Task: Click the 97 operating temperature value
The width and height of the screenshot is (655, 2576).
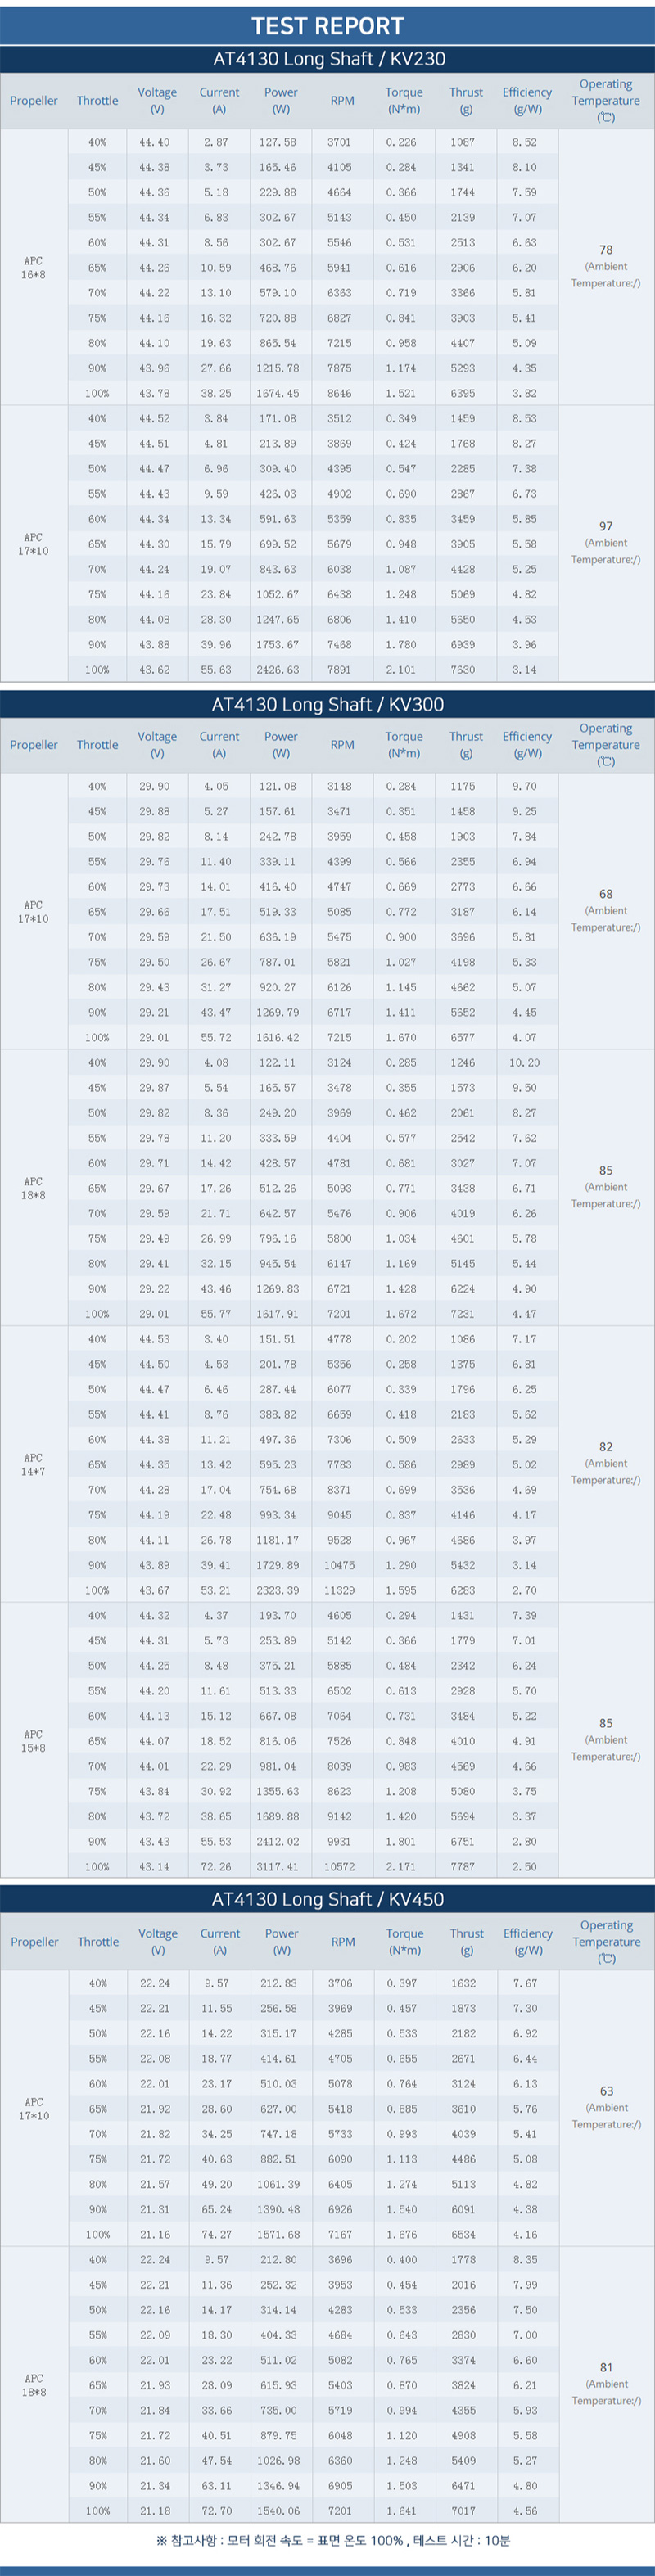Action: (606, 526)
